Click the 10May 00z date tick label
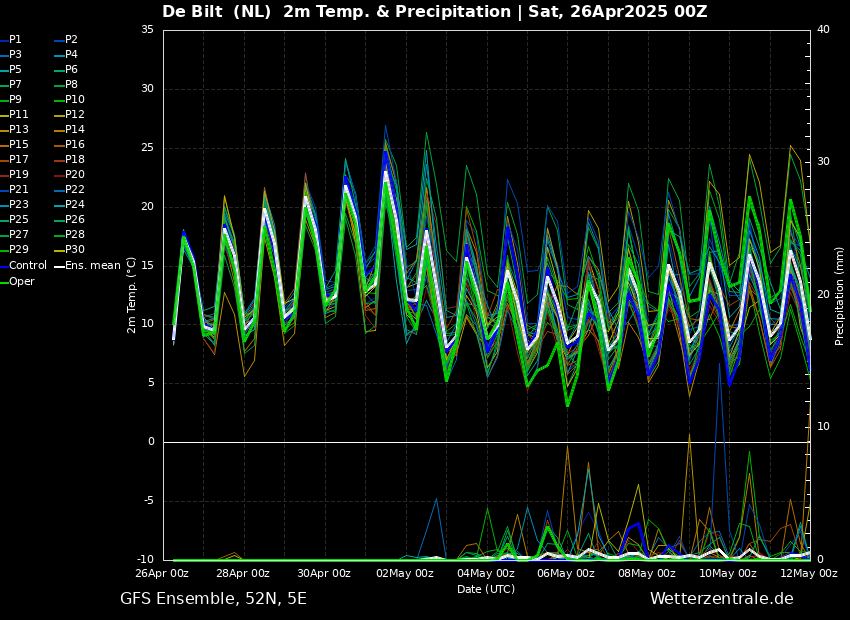This screenshot has height=620, width=850. pos(728,573)
